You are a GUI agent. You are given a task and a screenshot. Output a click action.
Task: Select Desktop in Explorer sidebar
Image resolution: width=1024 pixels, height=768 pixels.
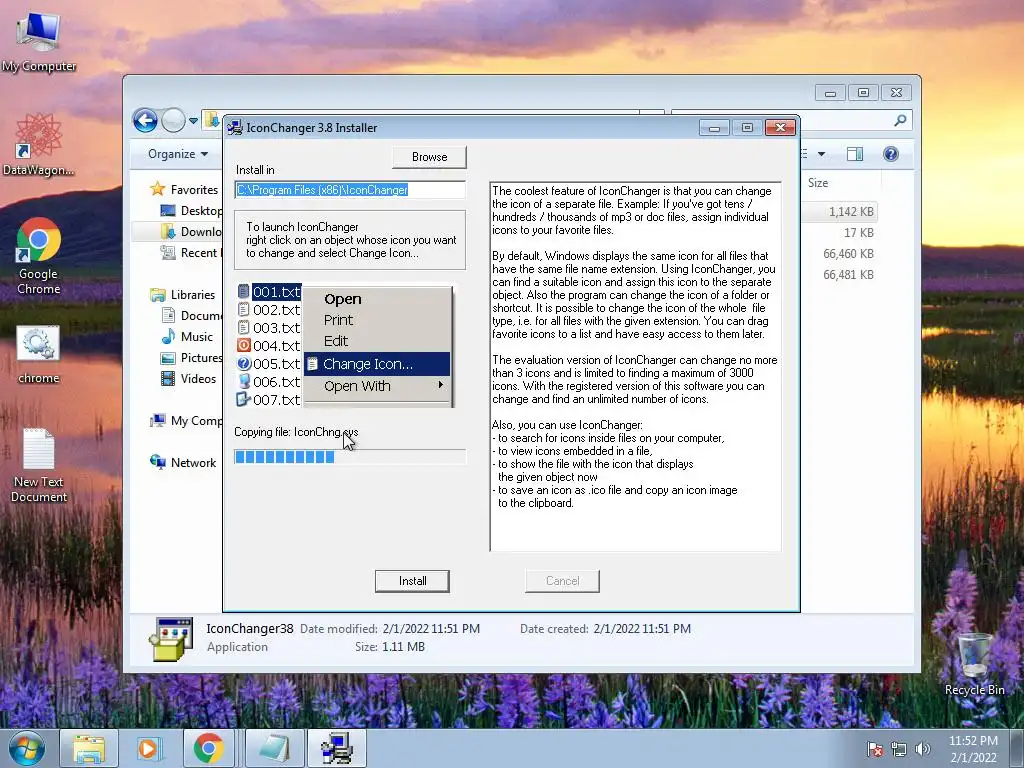pyautogui.click(x=191, y=210)
